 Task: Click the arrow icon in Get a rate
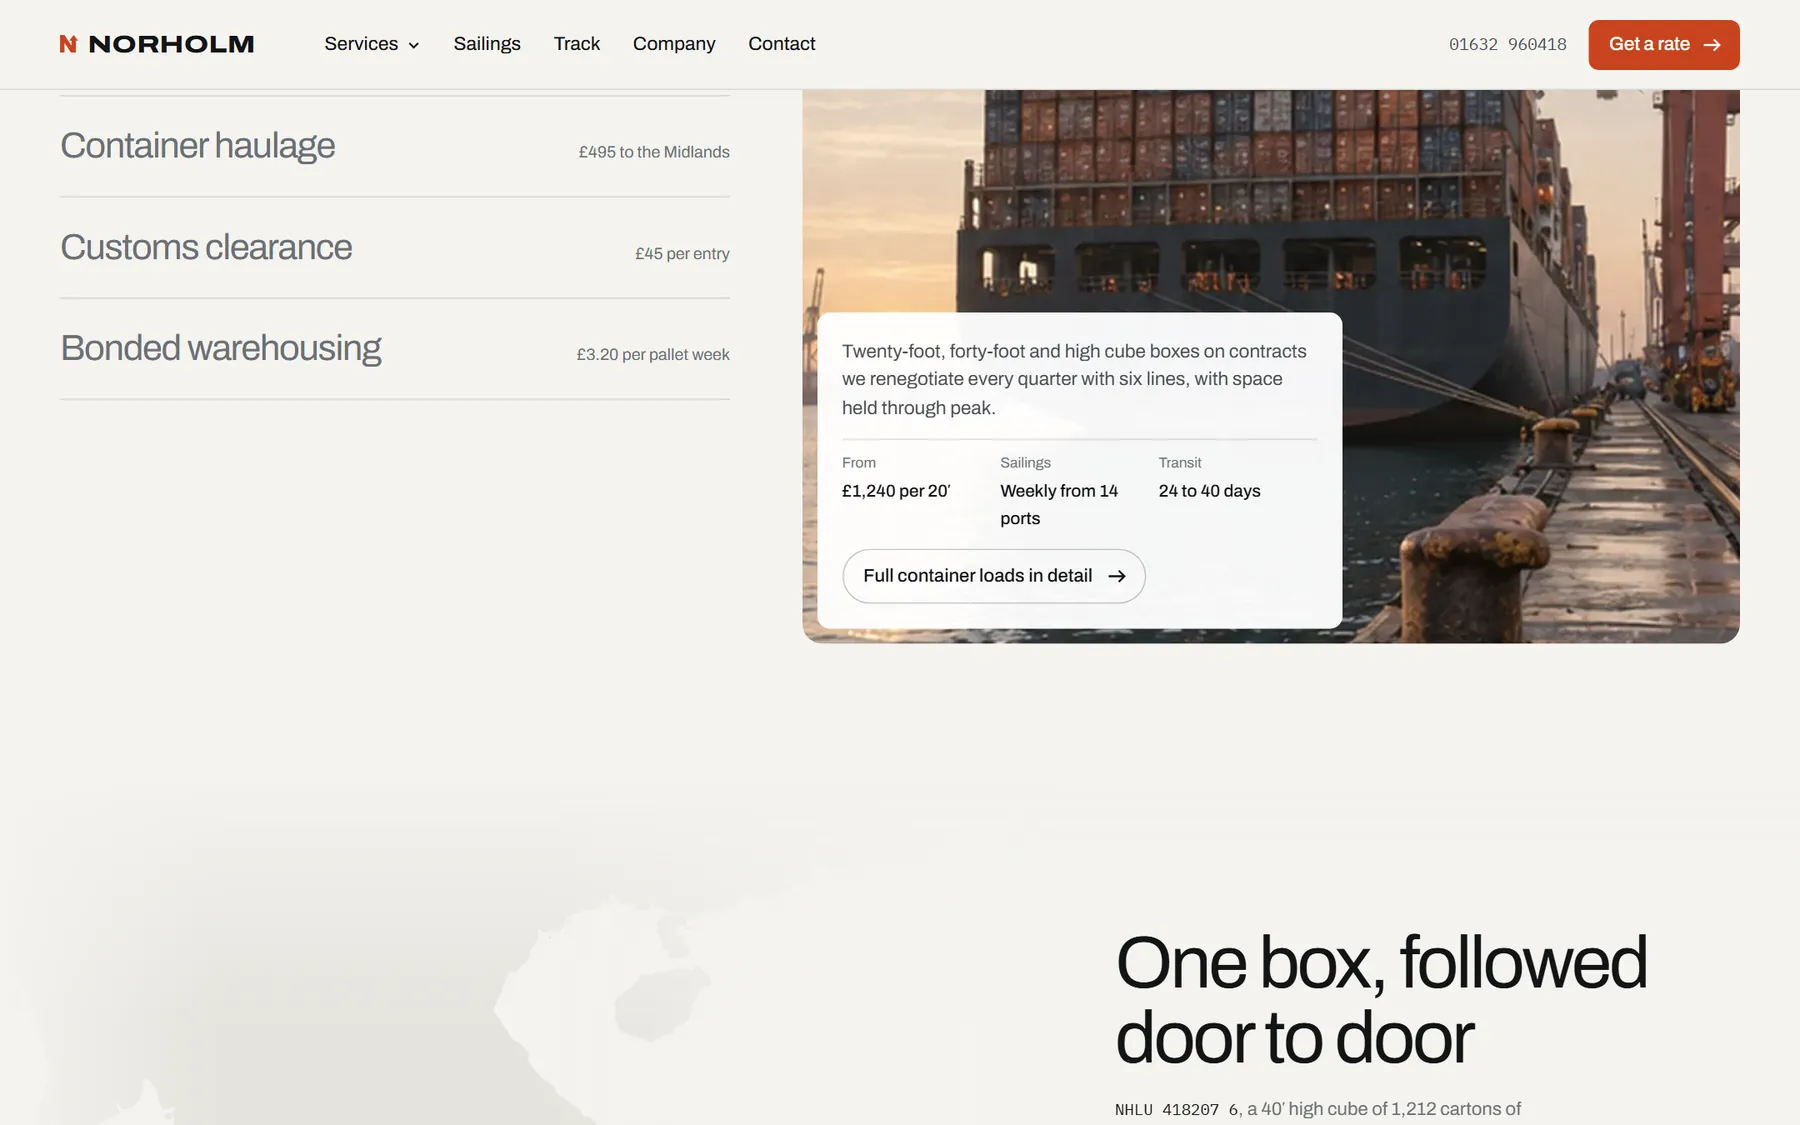[x=1712, y=45]
